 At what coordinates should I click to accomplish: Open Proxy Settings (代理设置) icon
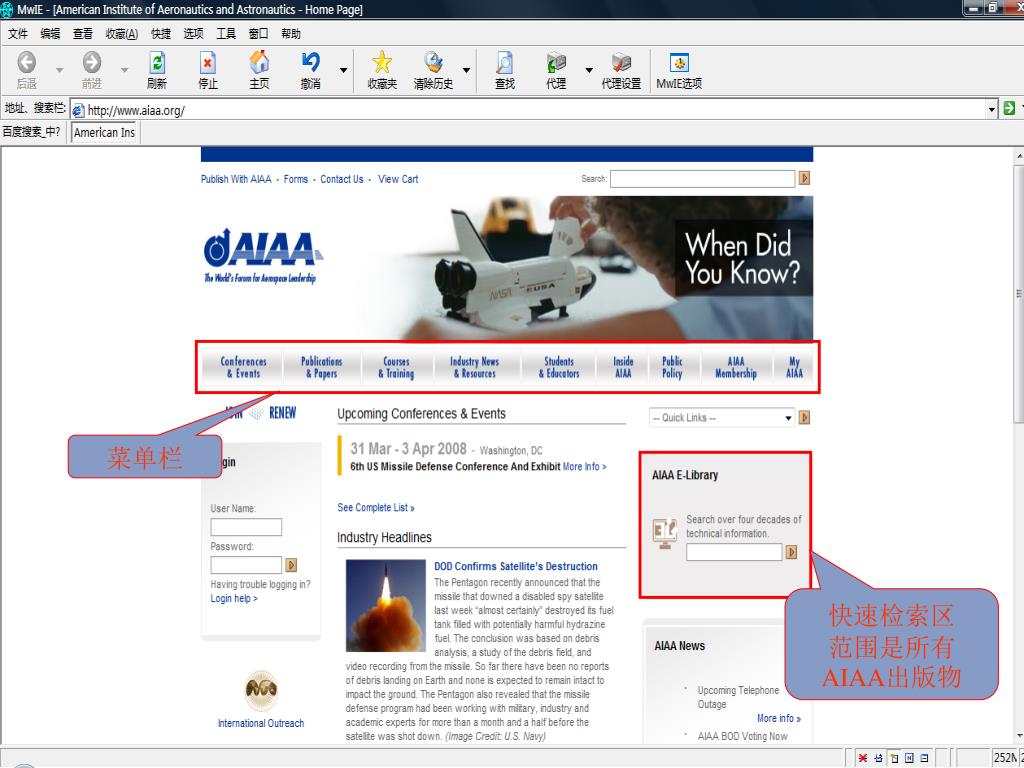[x=621, y=63]
